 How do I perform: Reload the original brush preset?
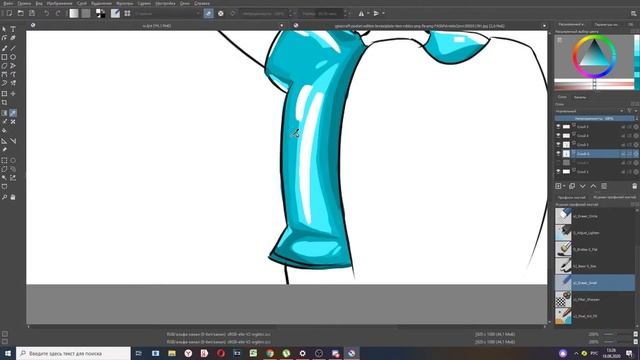tap(233, 13)
